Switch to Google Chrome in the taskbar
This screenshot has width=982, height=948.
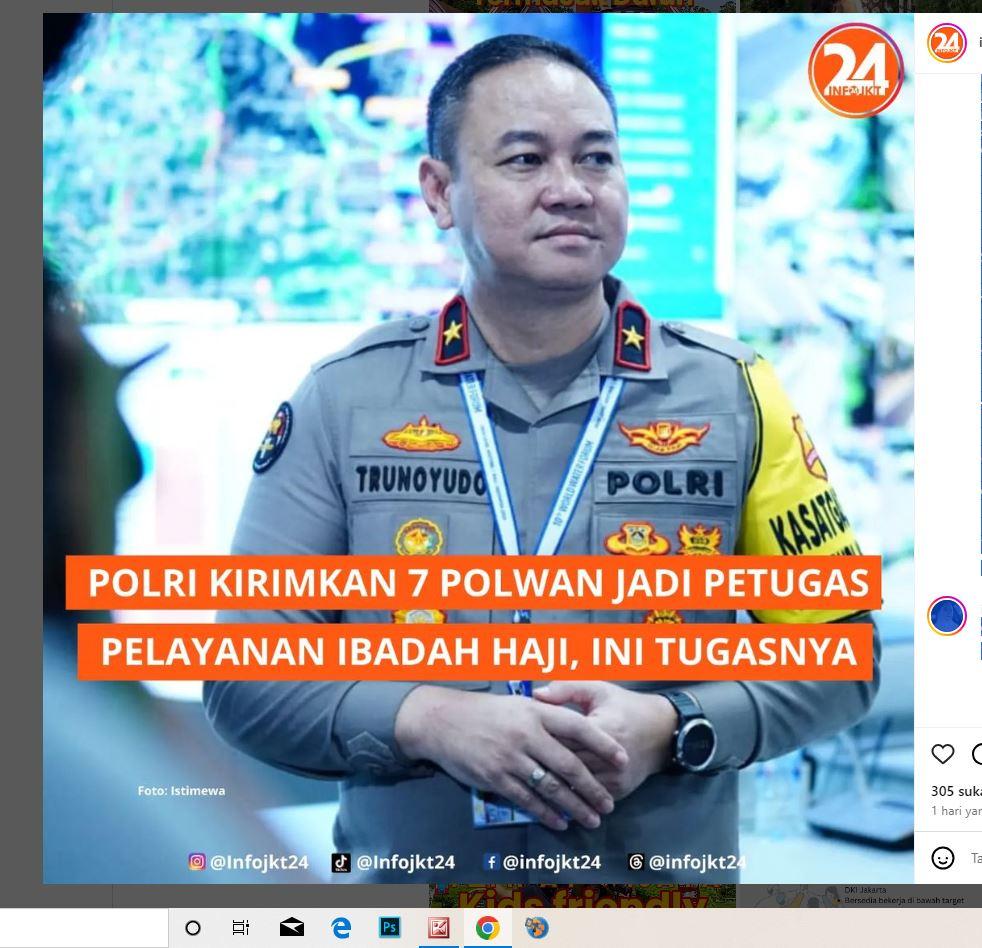487,929
